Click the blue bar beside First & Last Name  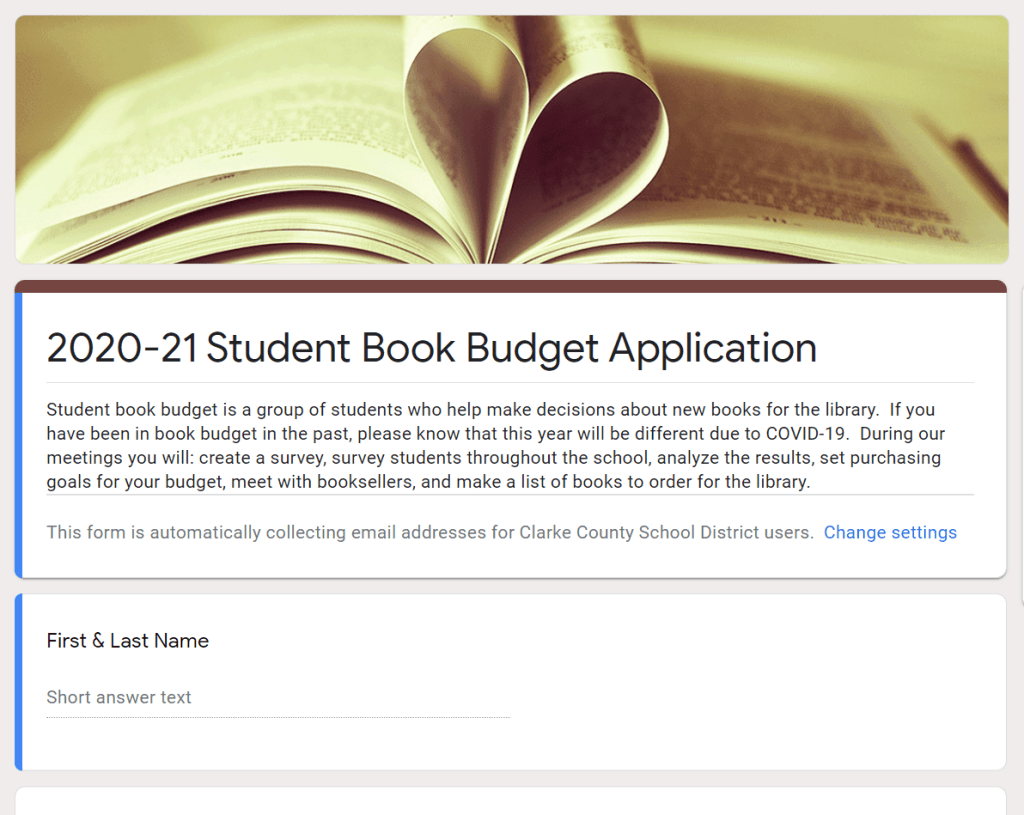click(x=18, y=682)
